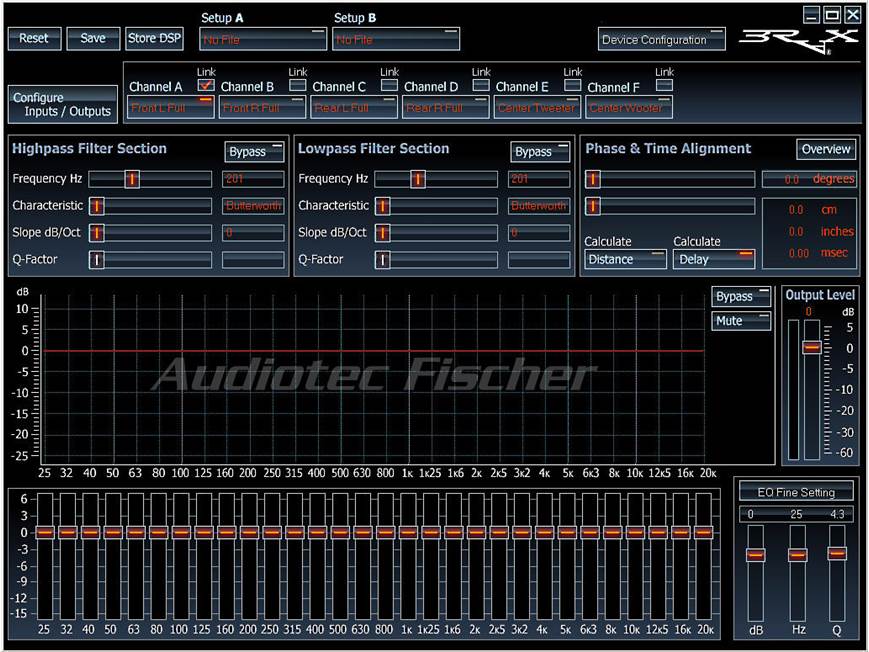869x652 pixels.
Task: Select the Center Tweeter channel tab
Action: pyautogui.click(x=537, y=108)
